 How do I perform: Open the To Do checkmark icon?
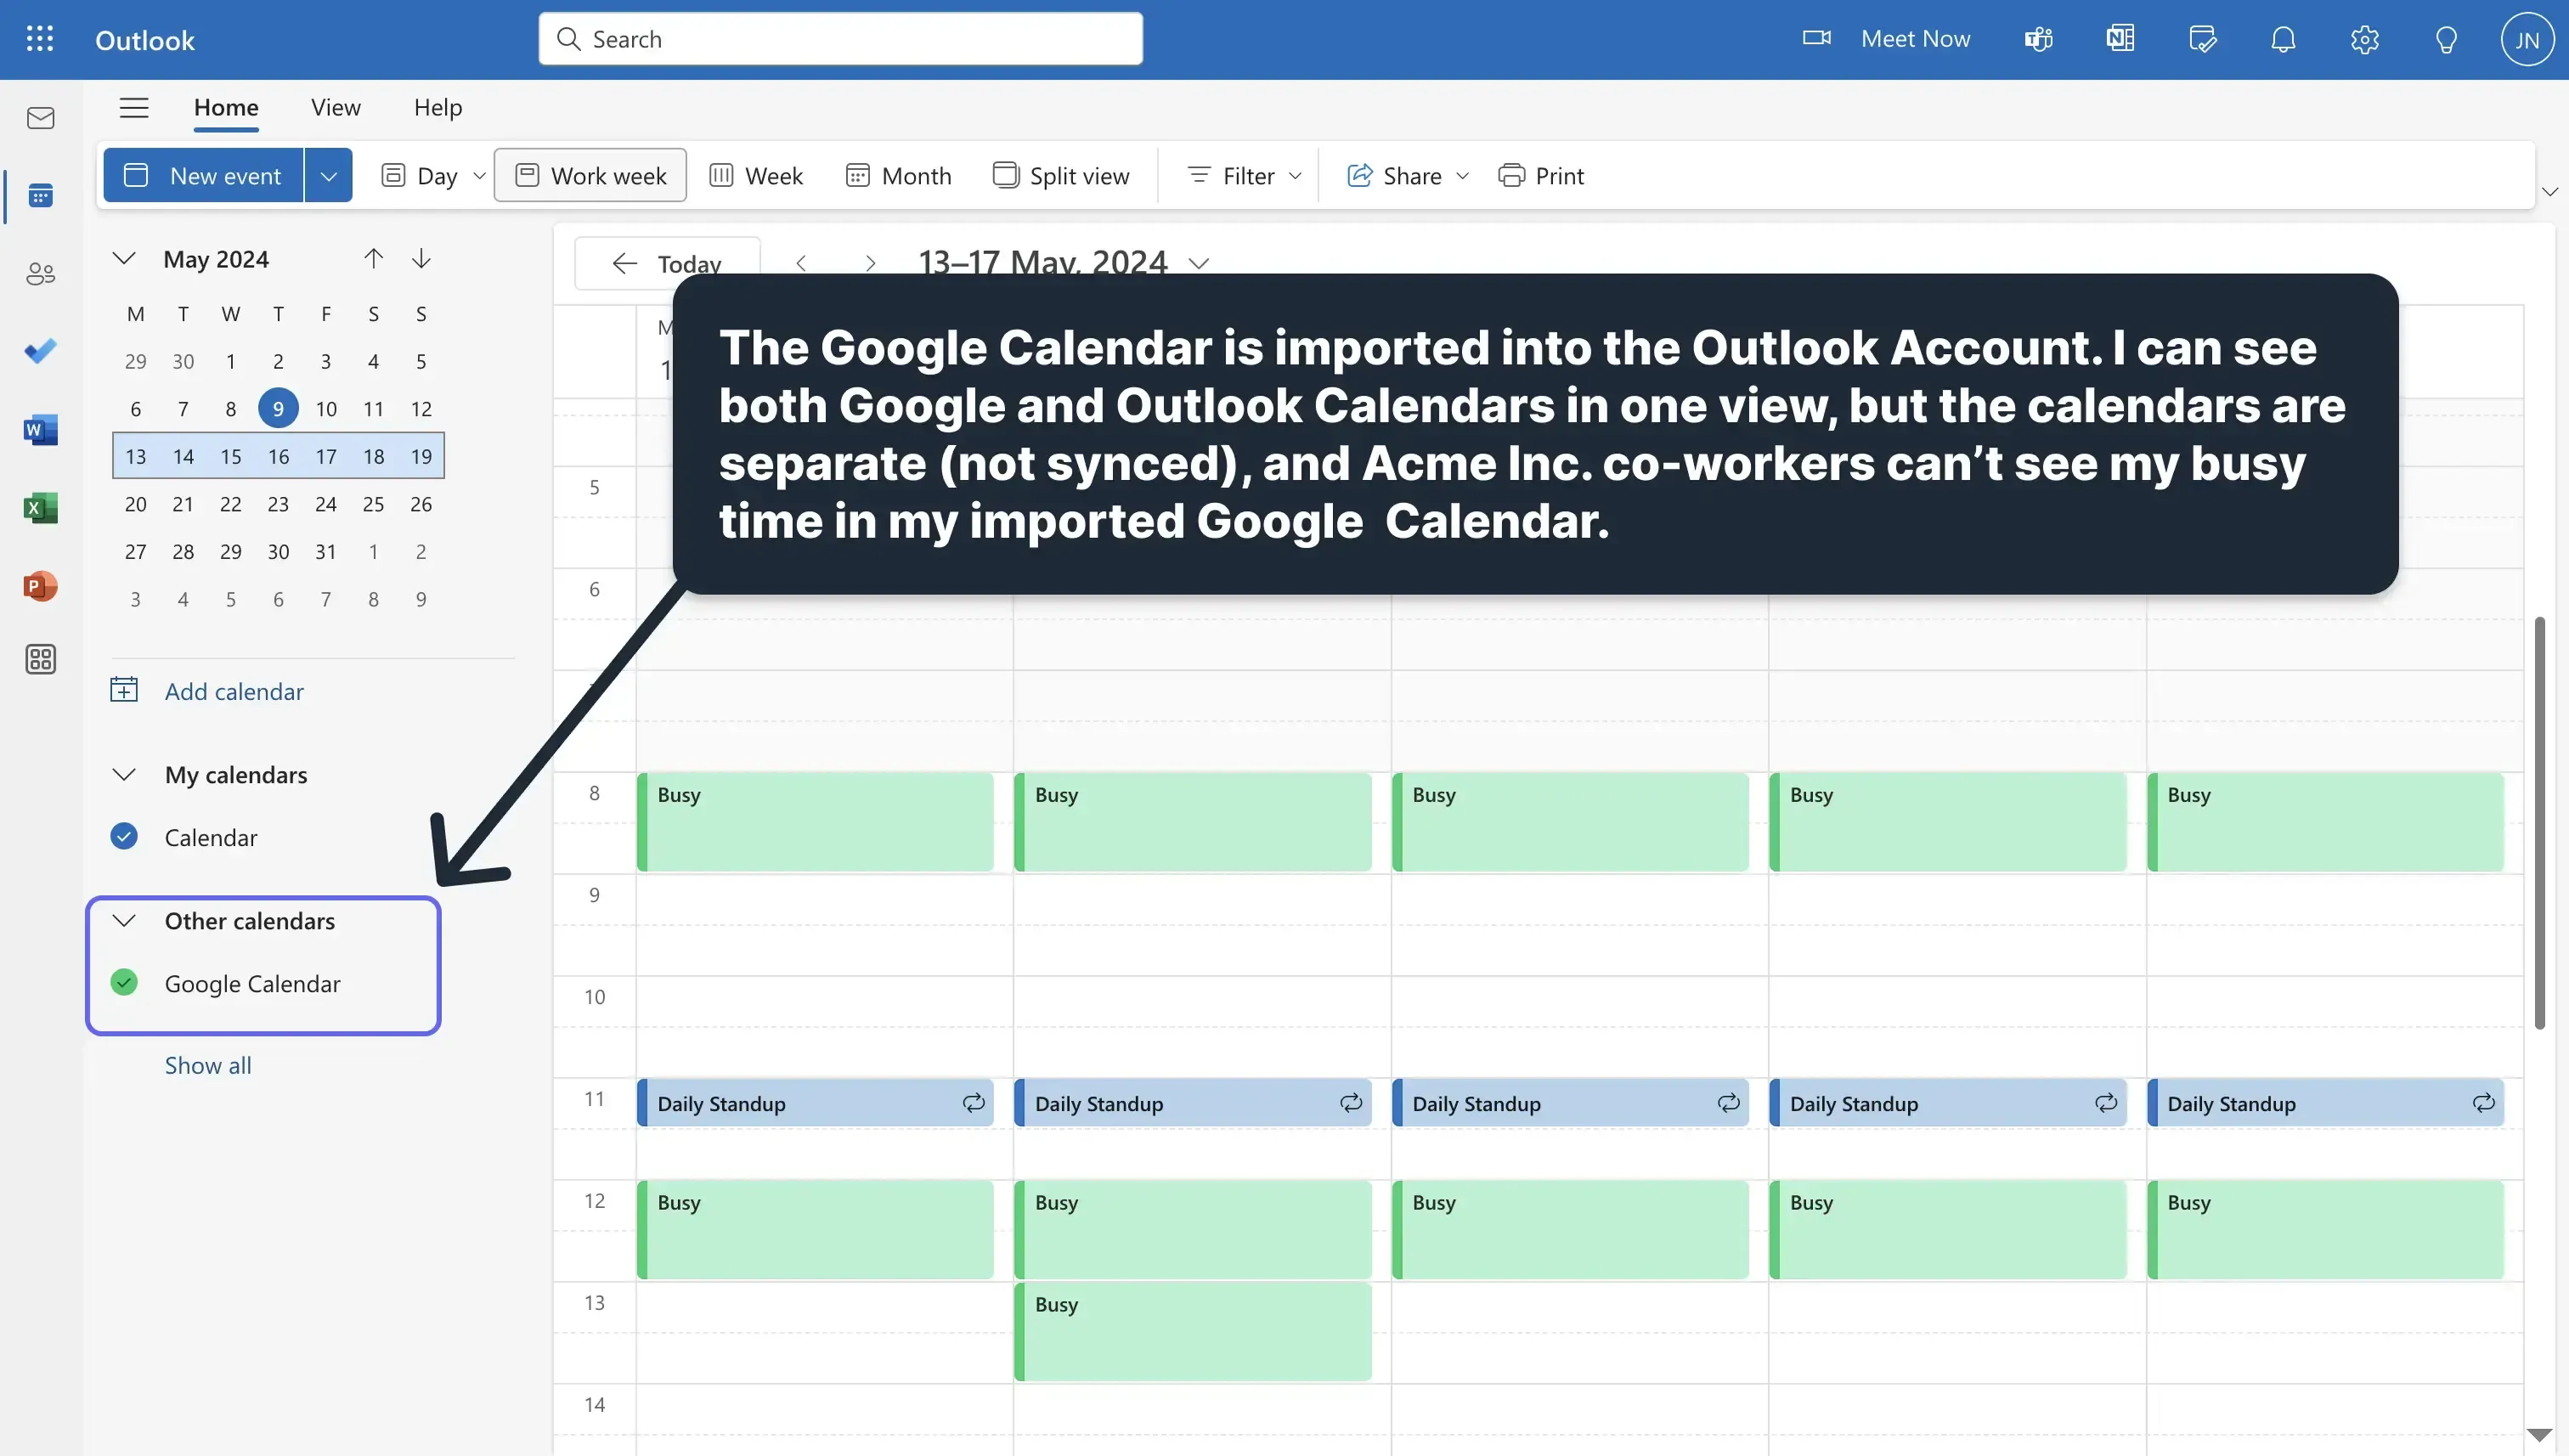[x=41, y=350]
